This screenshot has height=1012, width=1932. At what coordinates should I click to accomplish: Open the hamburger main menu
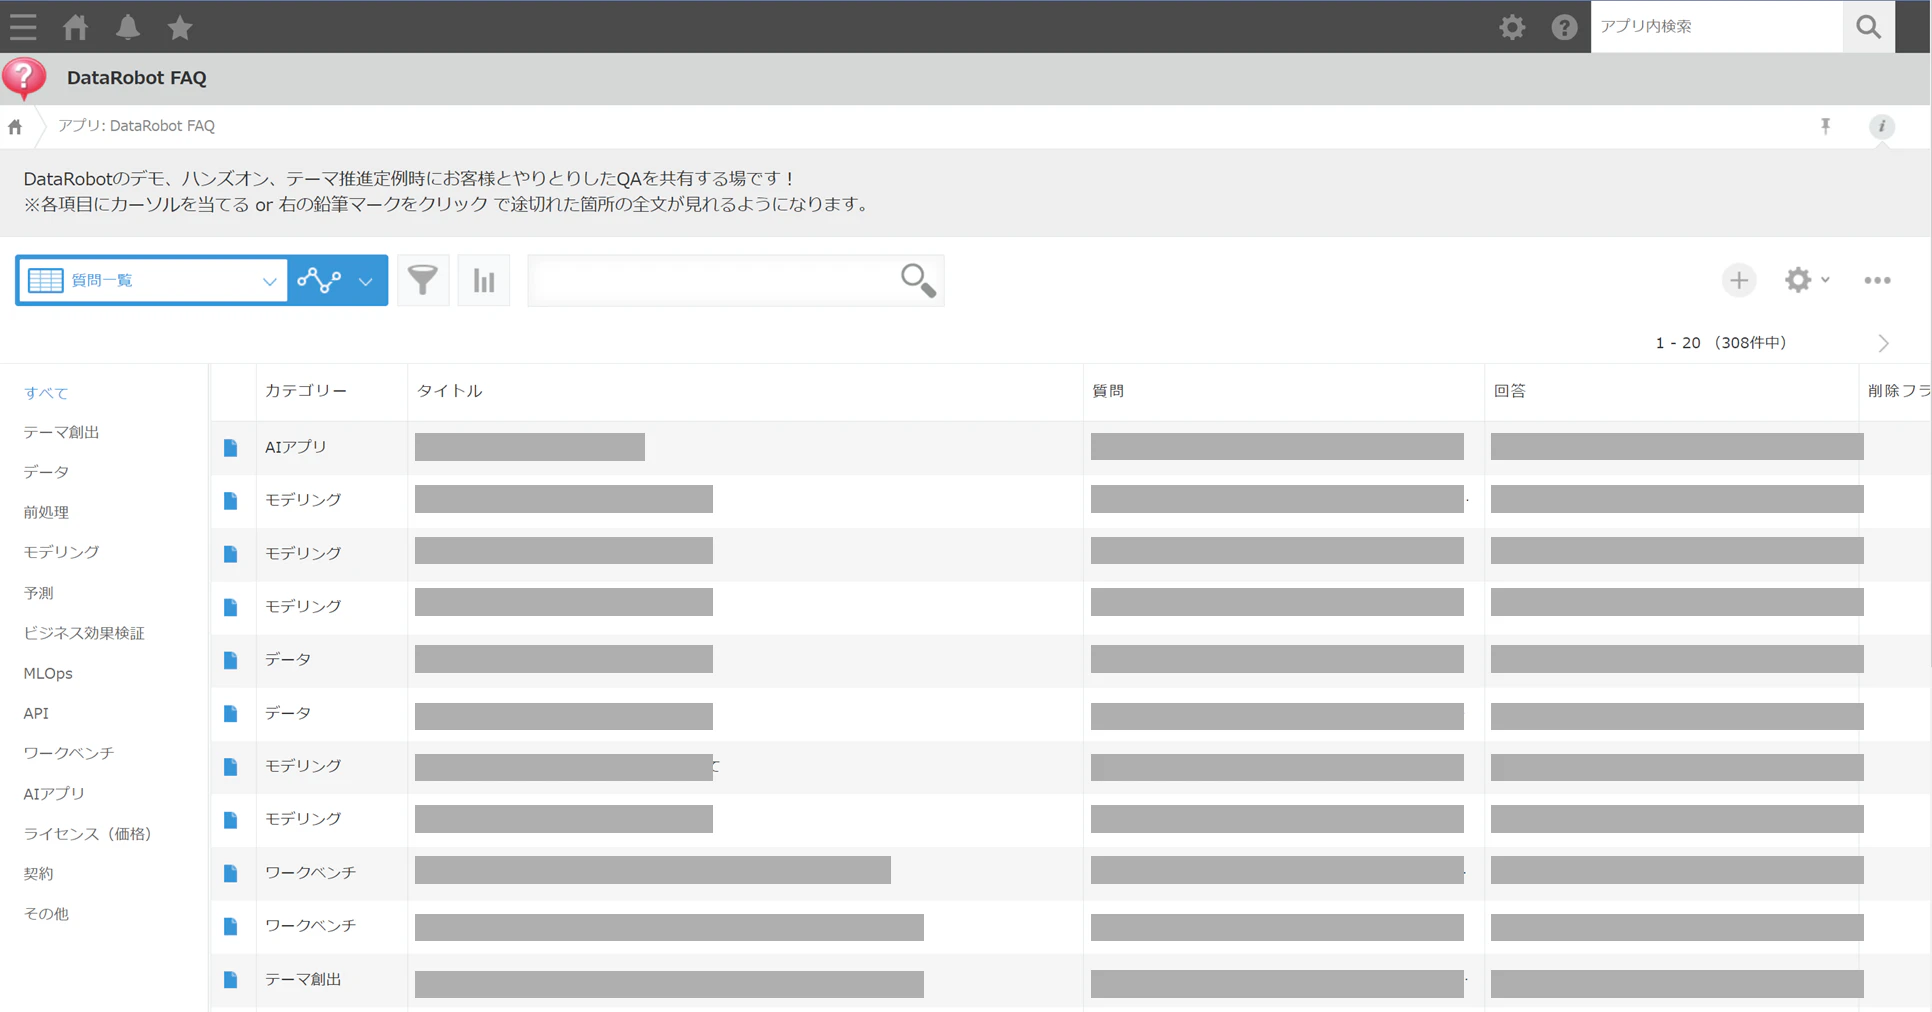click(x=23, y=27)
